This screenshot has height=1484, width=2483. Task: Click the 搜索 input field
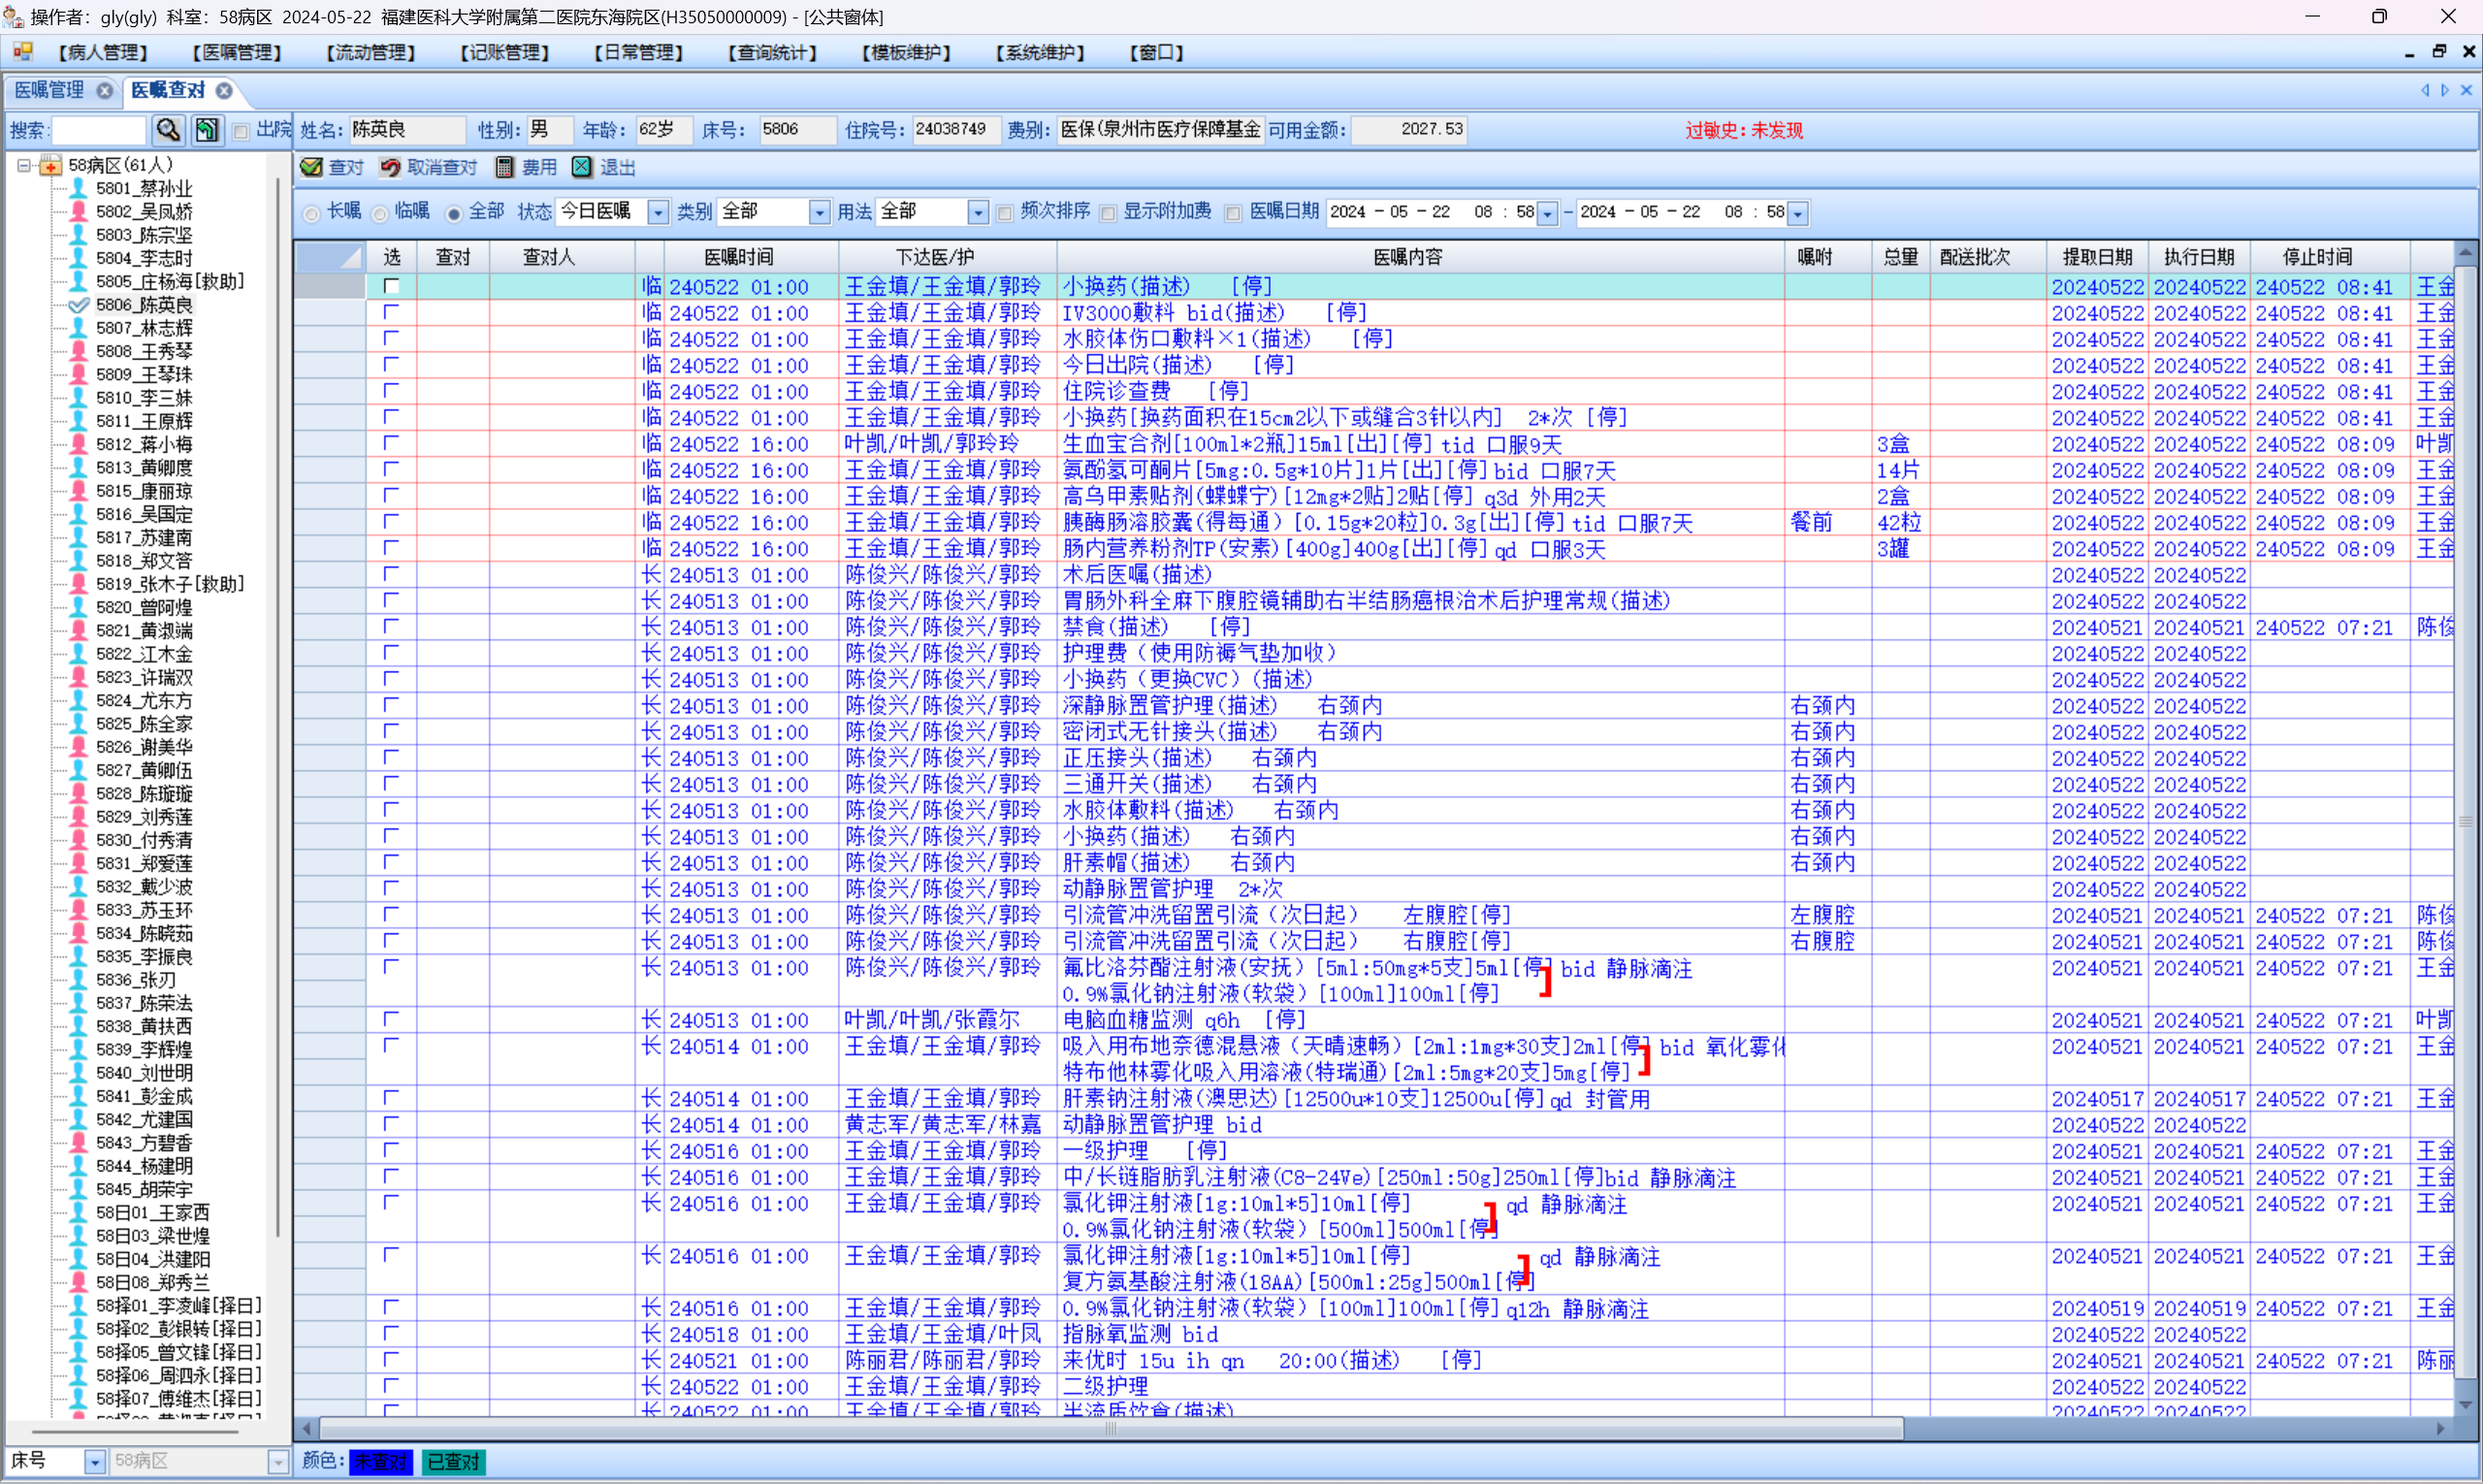98,130
